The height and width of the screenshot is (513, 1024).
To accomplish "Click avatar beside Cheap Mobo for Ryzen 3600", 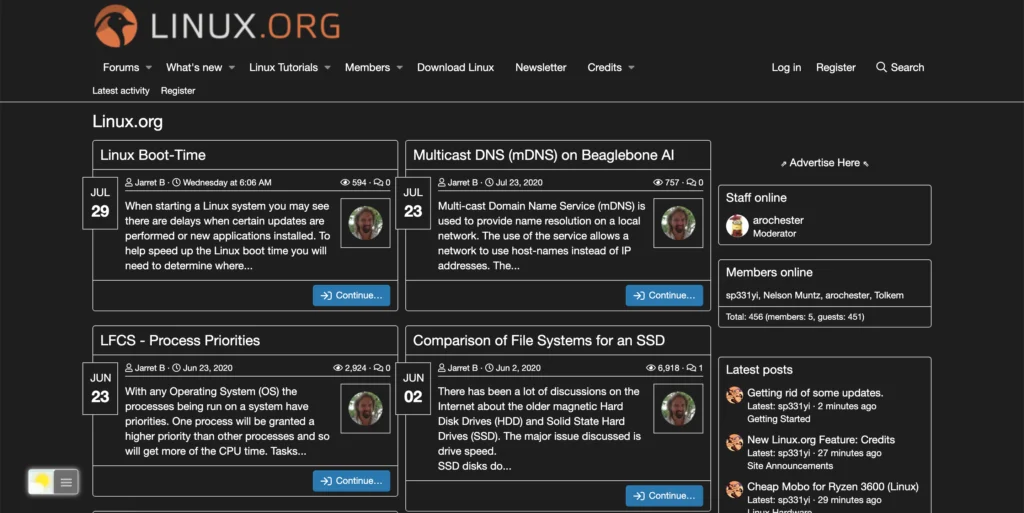I will (735, 489).
